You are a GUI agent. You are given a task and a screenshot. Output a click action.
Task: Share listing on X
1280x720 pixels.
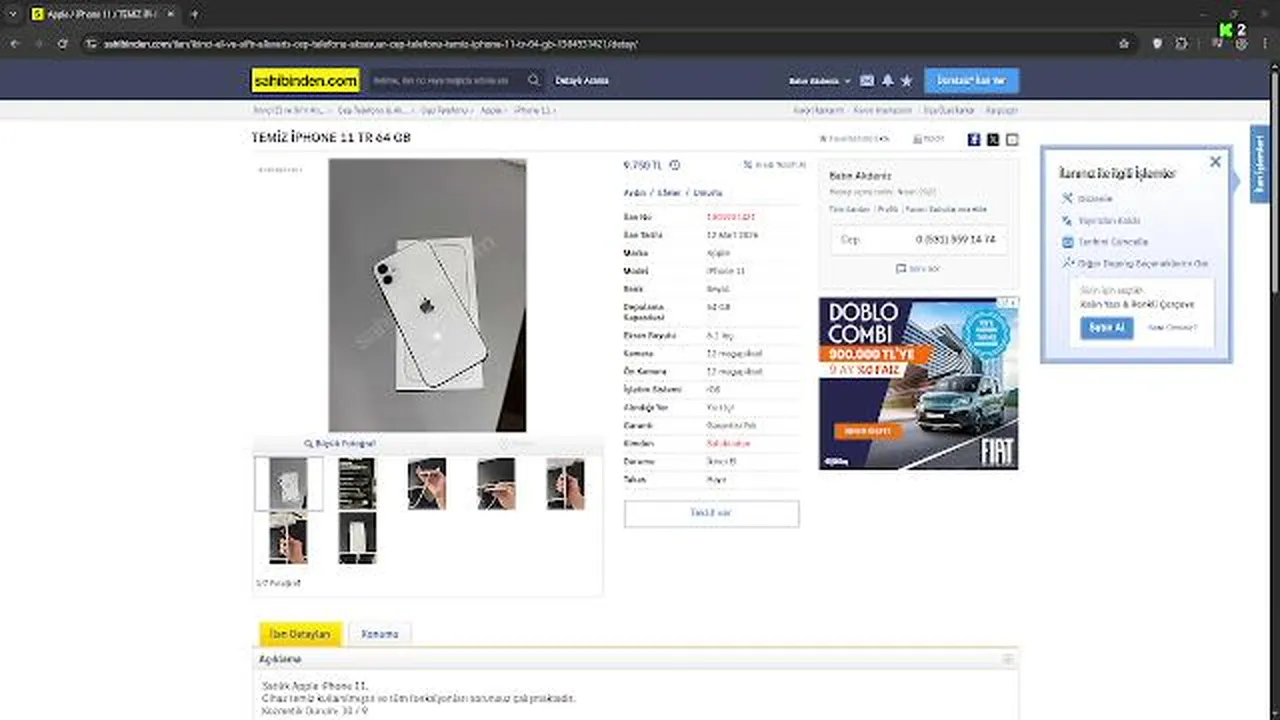993,140
